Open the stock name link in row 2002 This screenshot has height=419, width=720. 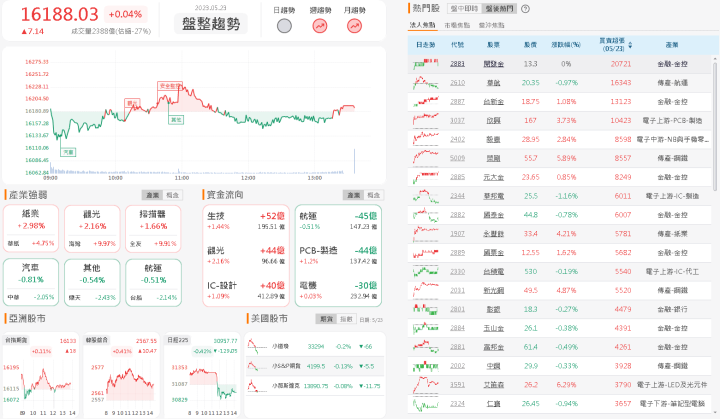(x=494, y=366)
